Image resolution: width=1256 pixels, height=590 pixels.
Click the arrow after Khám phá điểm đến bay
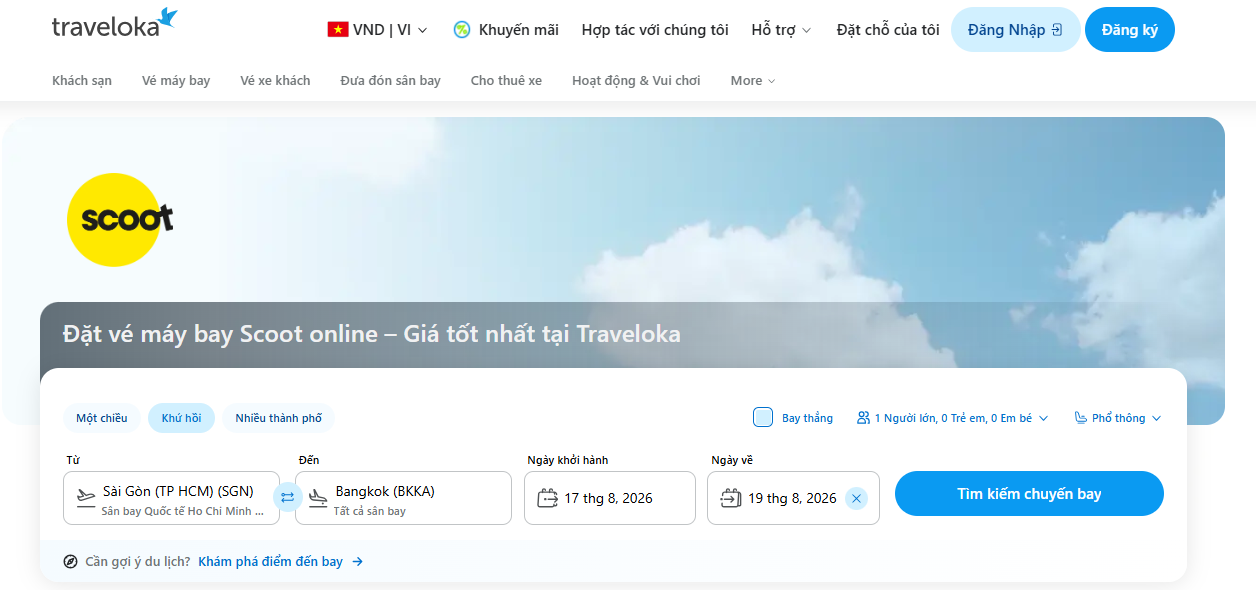click(x=357, y=562)
